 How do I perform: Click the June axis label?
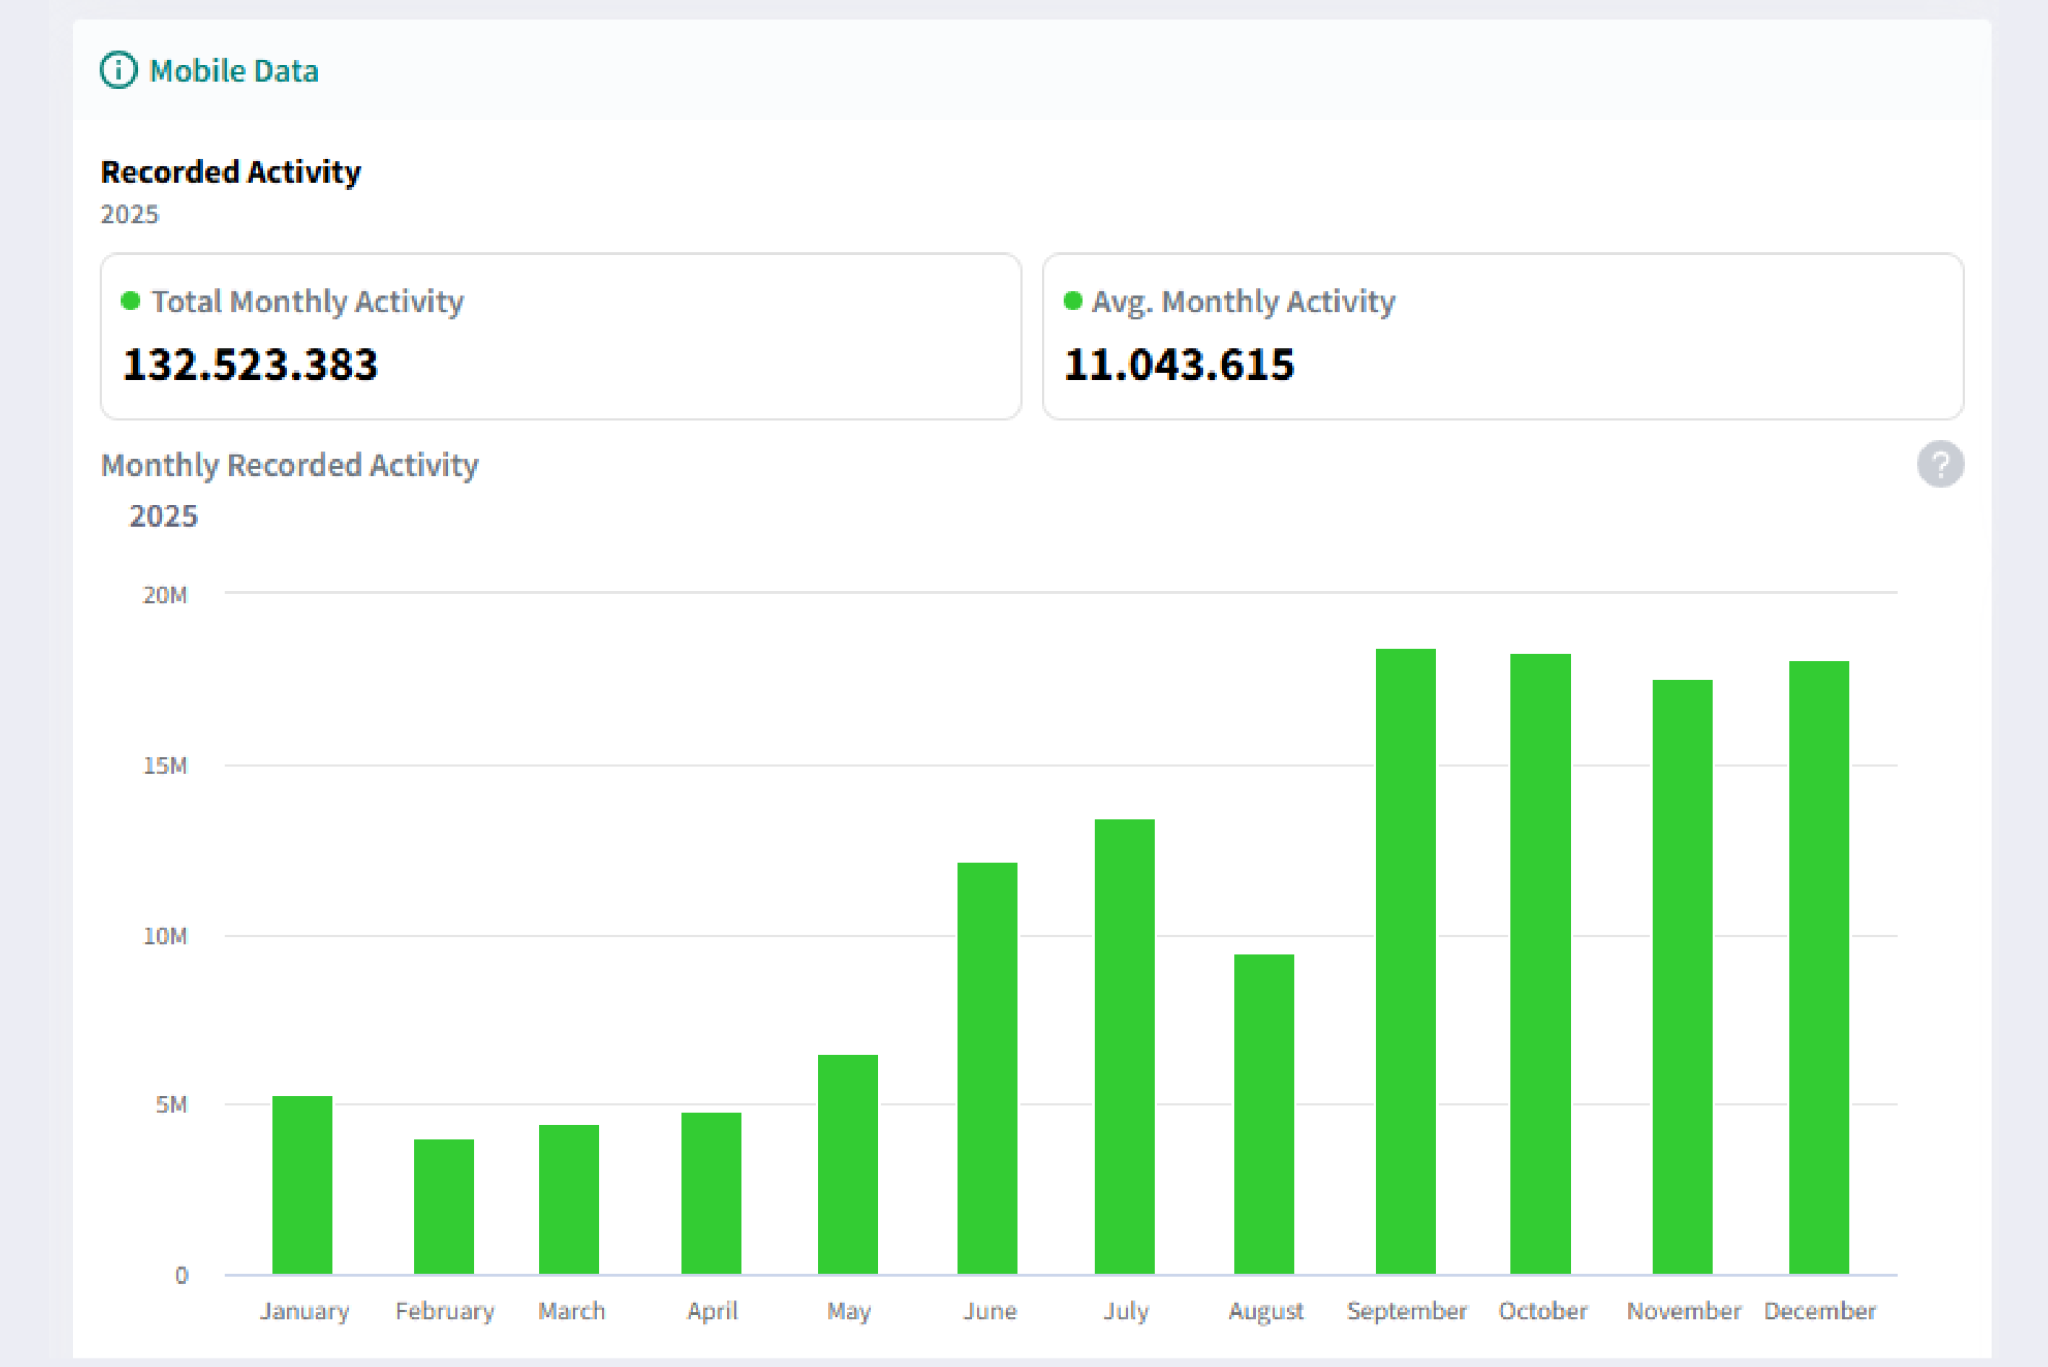[x=990, y=1311]
